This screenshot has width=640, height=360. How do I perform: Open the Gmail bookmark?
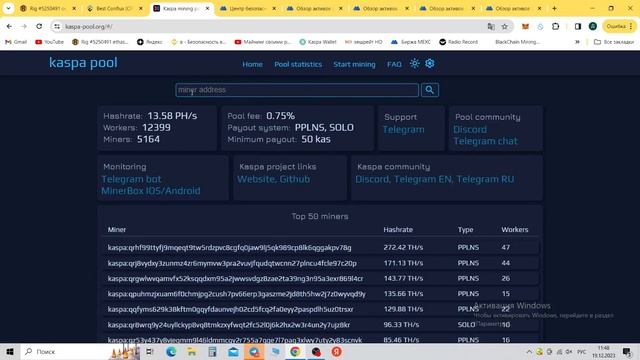click(16, 42)
